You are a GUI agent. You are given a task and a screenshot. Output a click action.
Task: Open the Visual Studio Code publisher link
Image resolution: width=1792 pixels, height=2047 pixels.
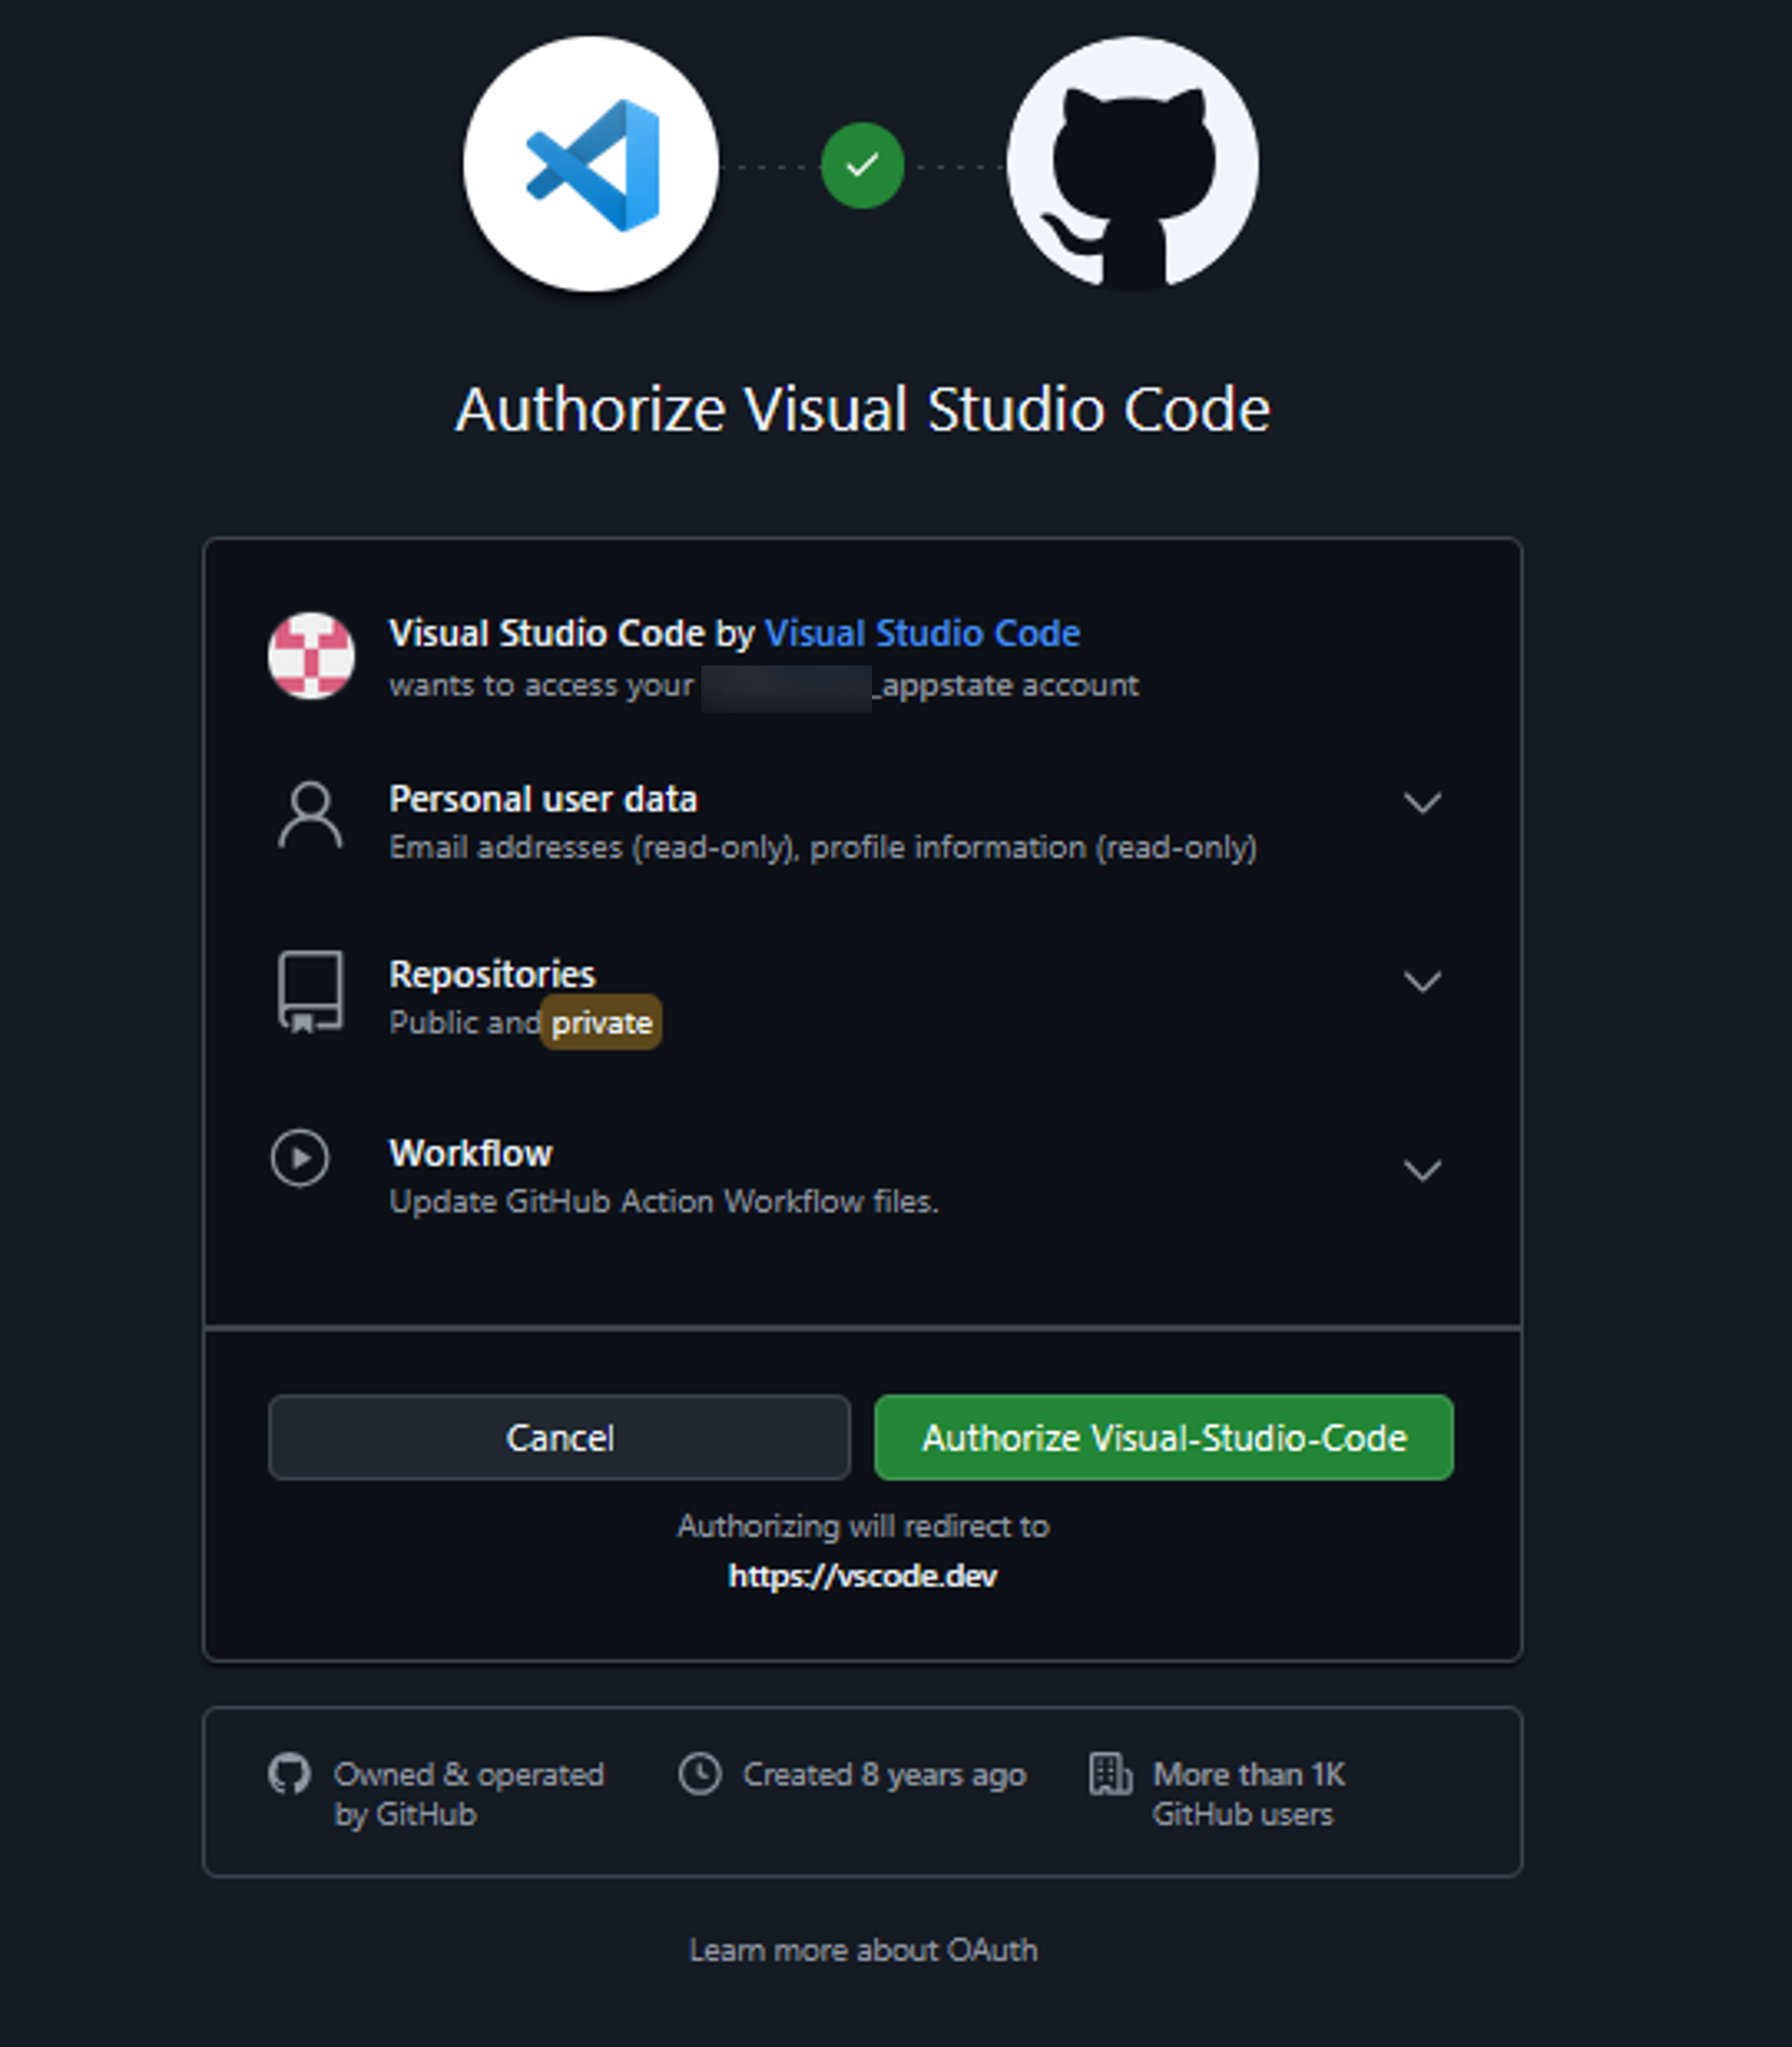pyautogui.click(x=921, y=633)
